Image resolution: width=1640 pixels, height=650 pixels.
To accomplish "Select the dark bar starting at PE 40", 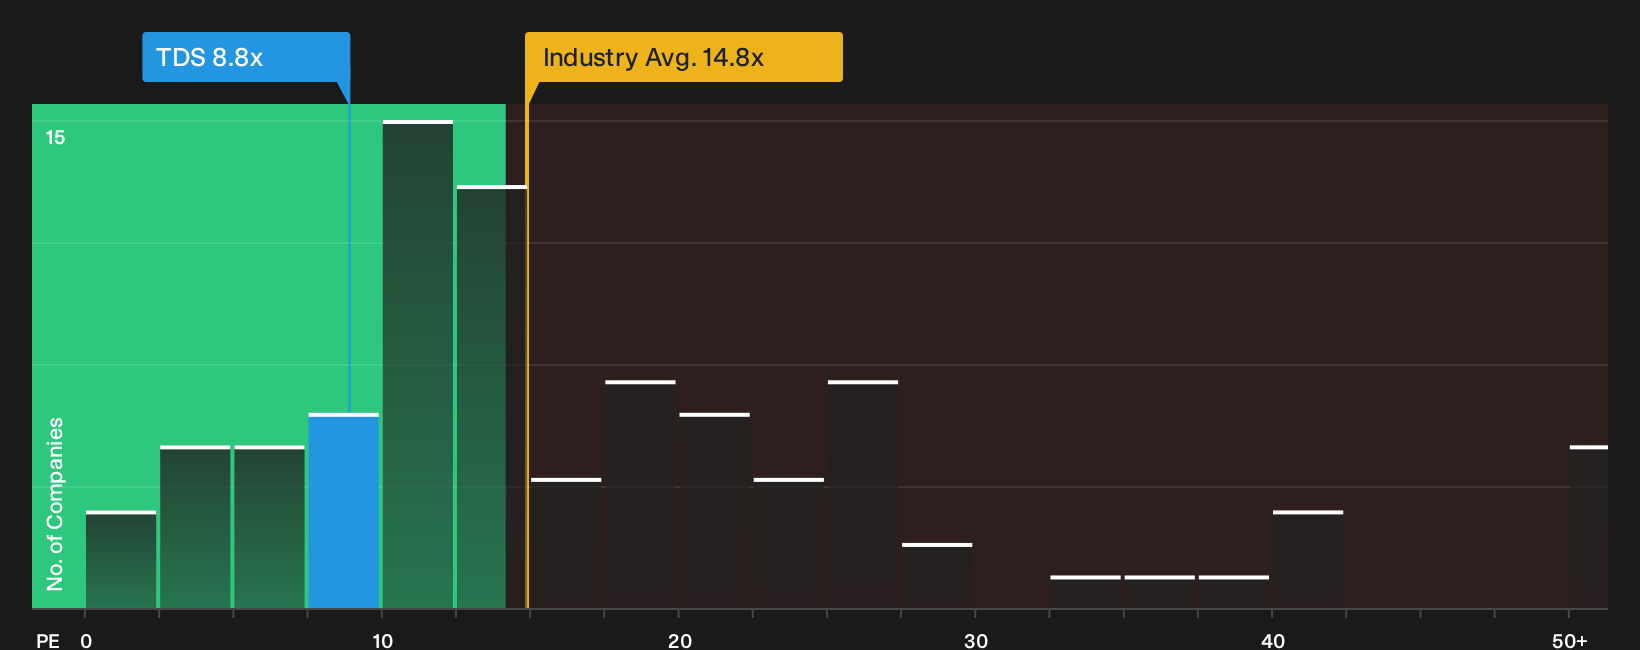I will 1308,560.
